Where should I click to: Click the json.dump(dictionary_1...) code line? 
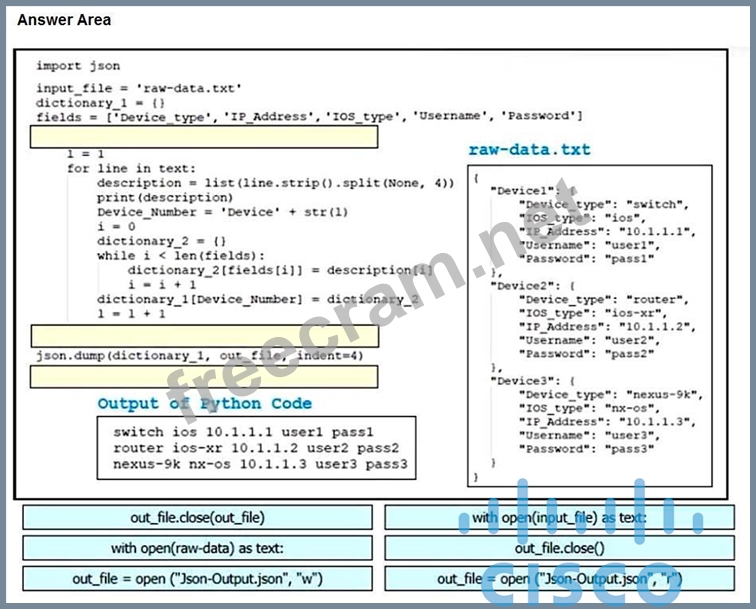pyautogui.click(x=200, y=356)
